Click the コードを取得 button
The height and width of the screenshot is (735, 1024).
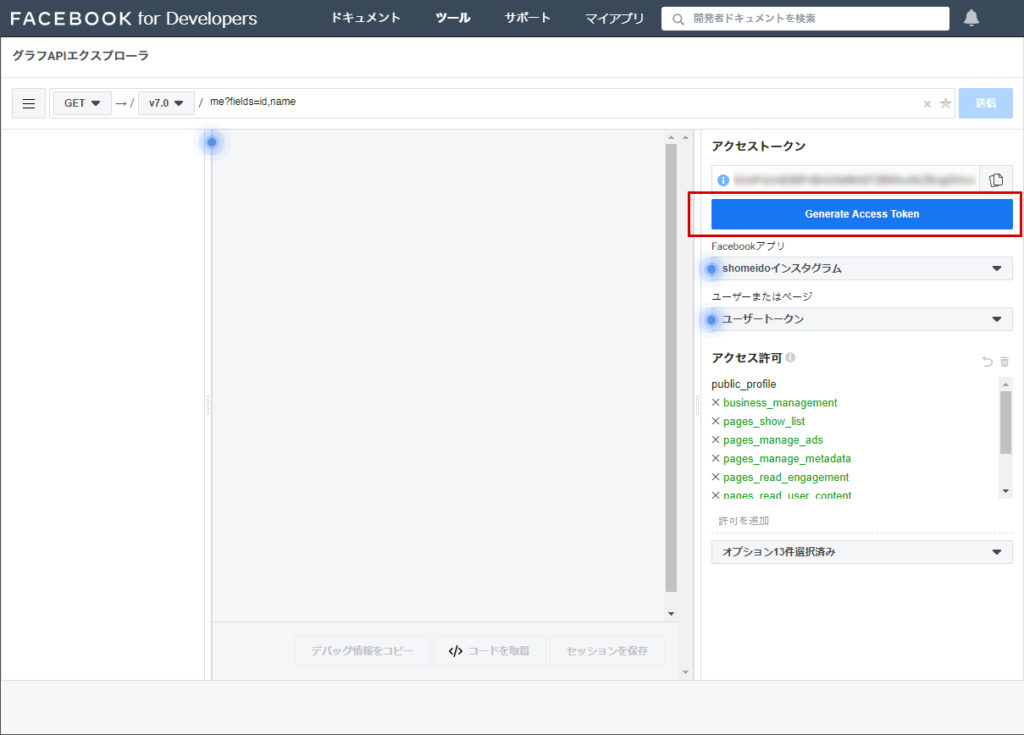pos(489,651)
